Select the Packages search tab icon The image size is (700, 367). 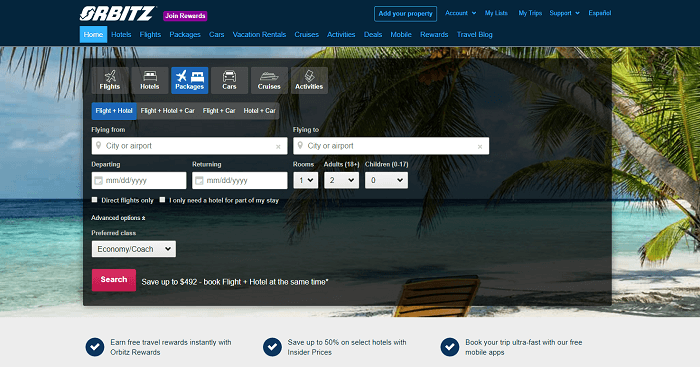coord(189,80)
